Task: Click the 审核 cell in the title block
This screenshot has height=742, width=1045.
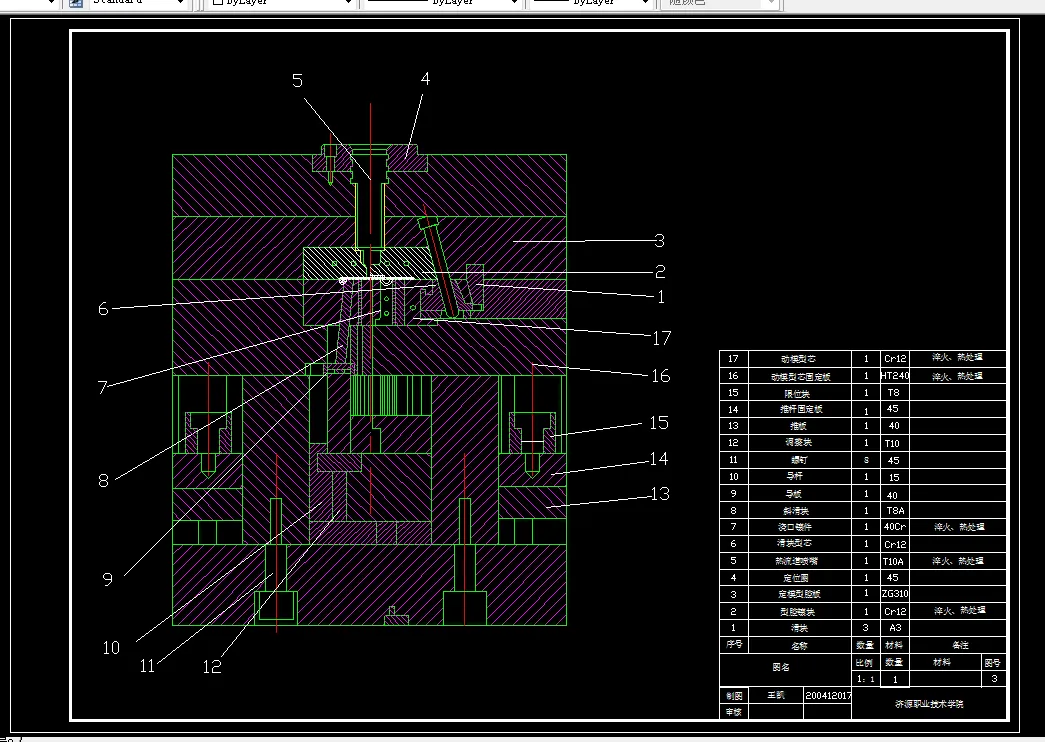Action: click(734, 712)
